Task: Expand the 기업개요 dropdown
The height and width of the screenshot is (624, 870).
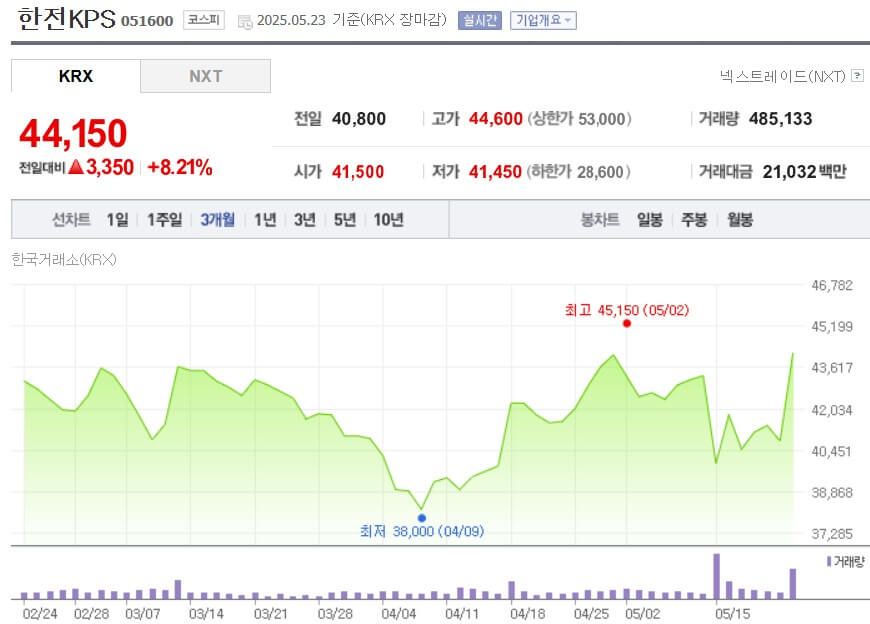Action: click(x=543, y=21)
